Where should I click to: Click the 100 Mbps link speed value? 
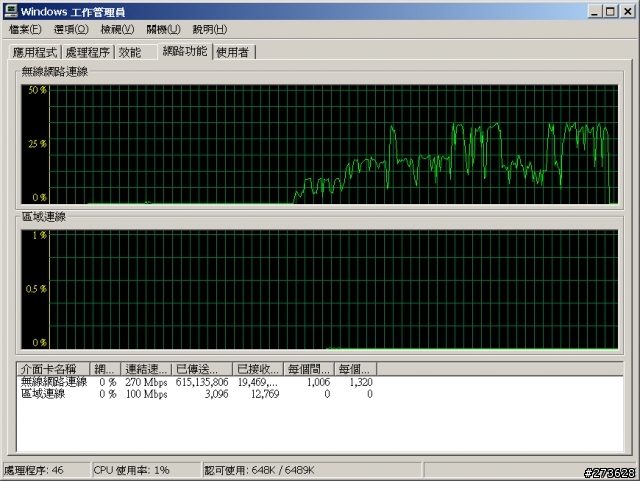(x=146, y=394)
